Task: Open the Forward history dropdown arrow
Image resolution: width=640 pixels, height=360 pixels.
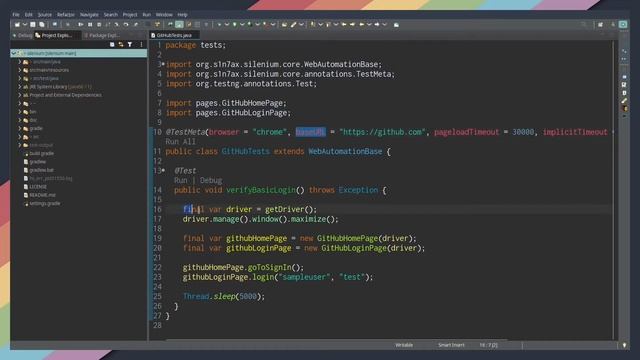Action: click(384, 24)
